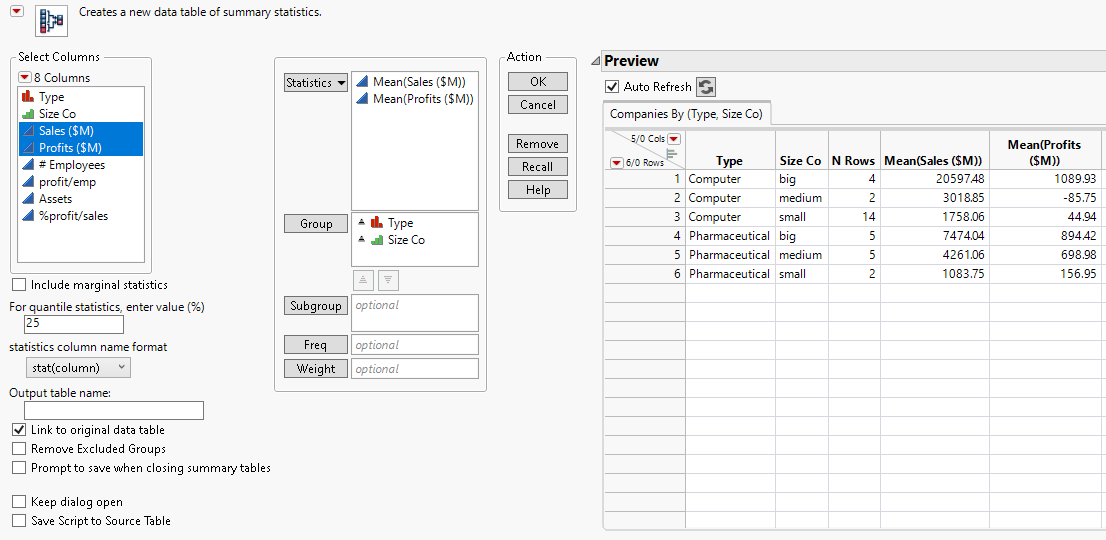The image size is (1106, 540).
Task: Click the optional Weight field
Action: [415, 369]
